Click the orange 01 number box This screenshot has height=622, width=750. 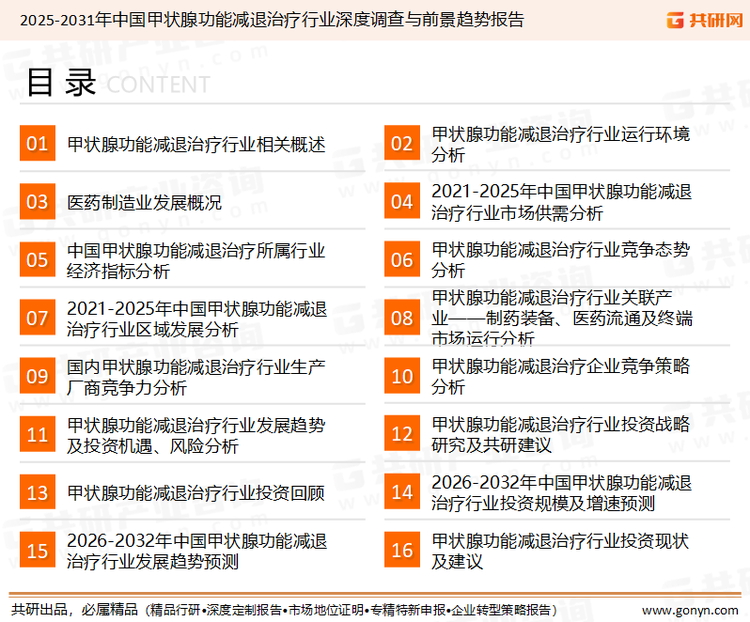click(x=37, y=143)
